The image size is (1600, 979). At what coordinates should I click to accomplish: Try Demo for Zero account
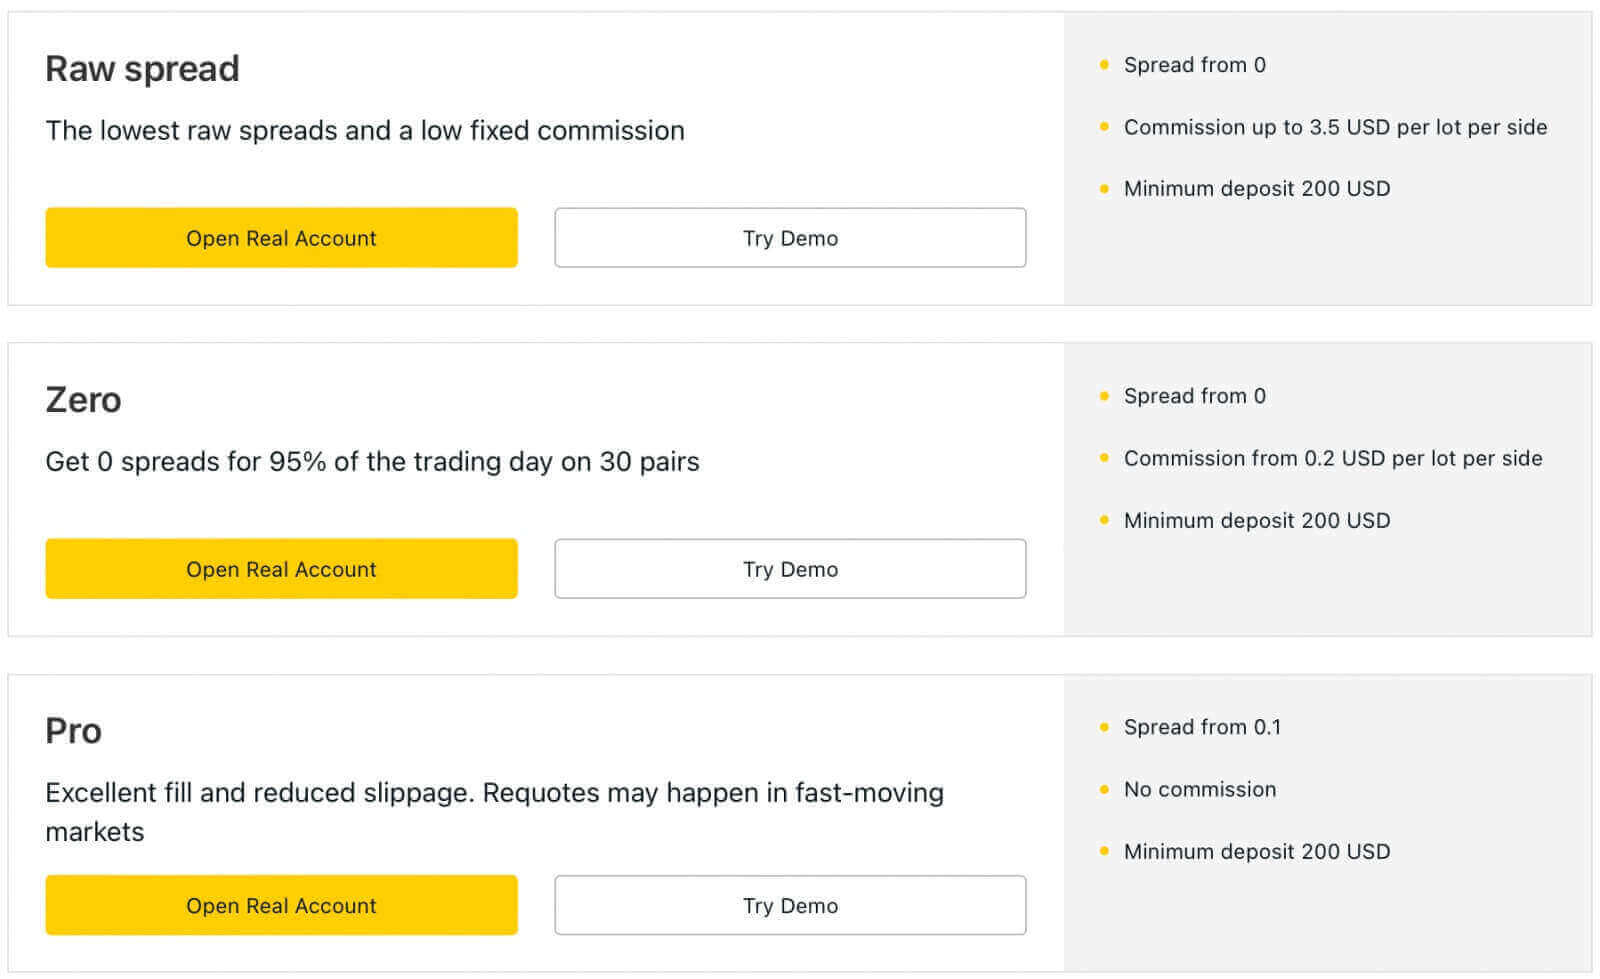(x=790, y=569)
